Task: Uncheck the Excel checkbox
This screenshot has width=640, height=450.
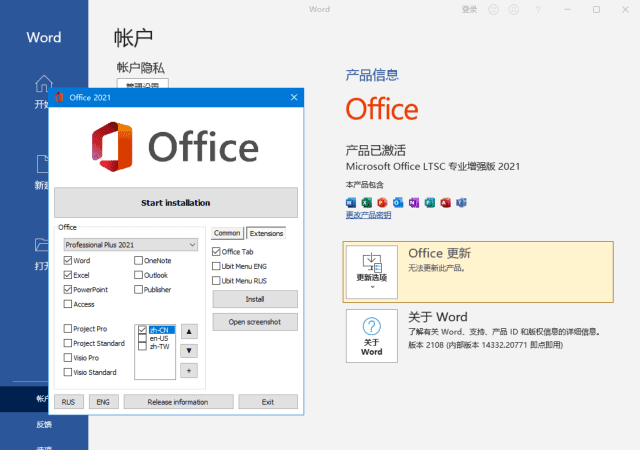Action: [x=68, y=275]
